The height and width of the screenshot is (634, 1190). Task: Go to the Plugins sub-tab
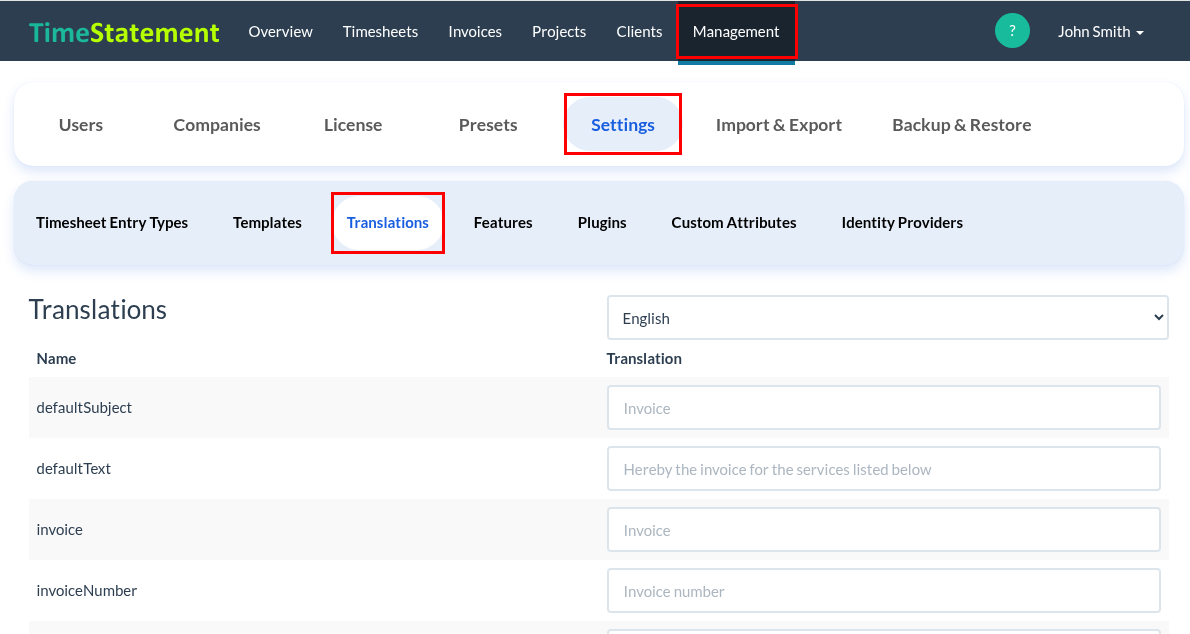click(x=602, y=222)
